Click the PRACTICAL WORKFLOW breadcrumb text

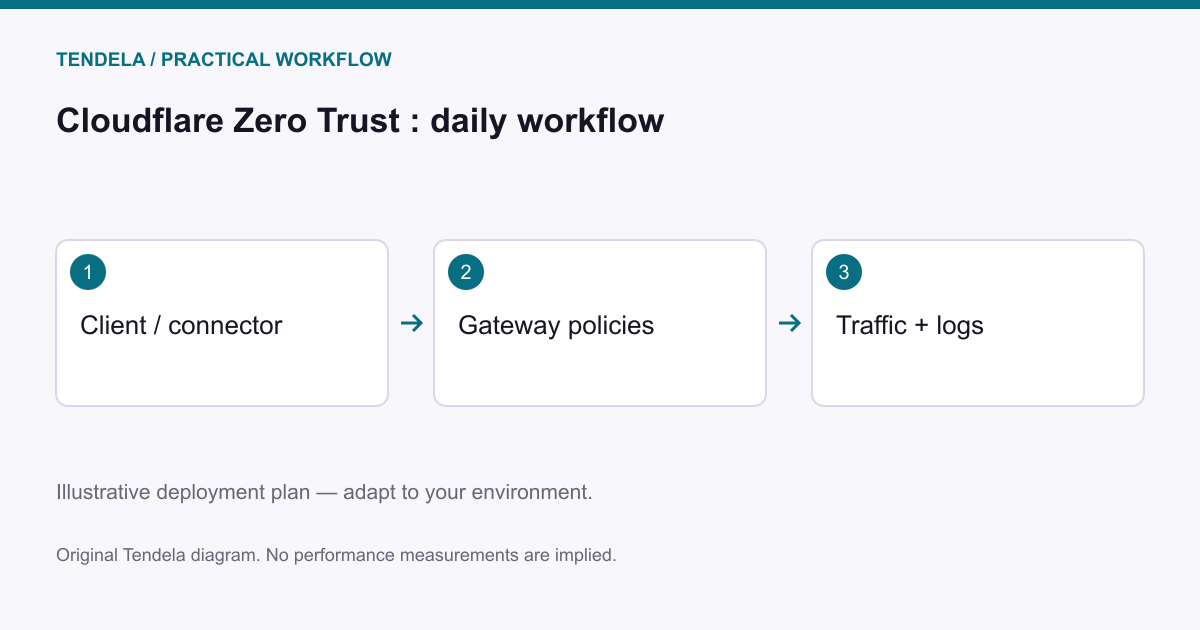[276, 60]
